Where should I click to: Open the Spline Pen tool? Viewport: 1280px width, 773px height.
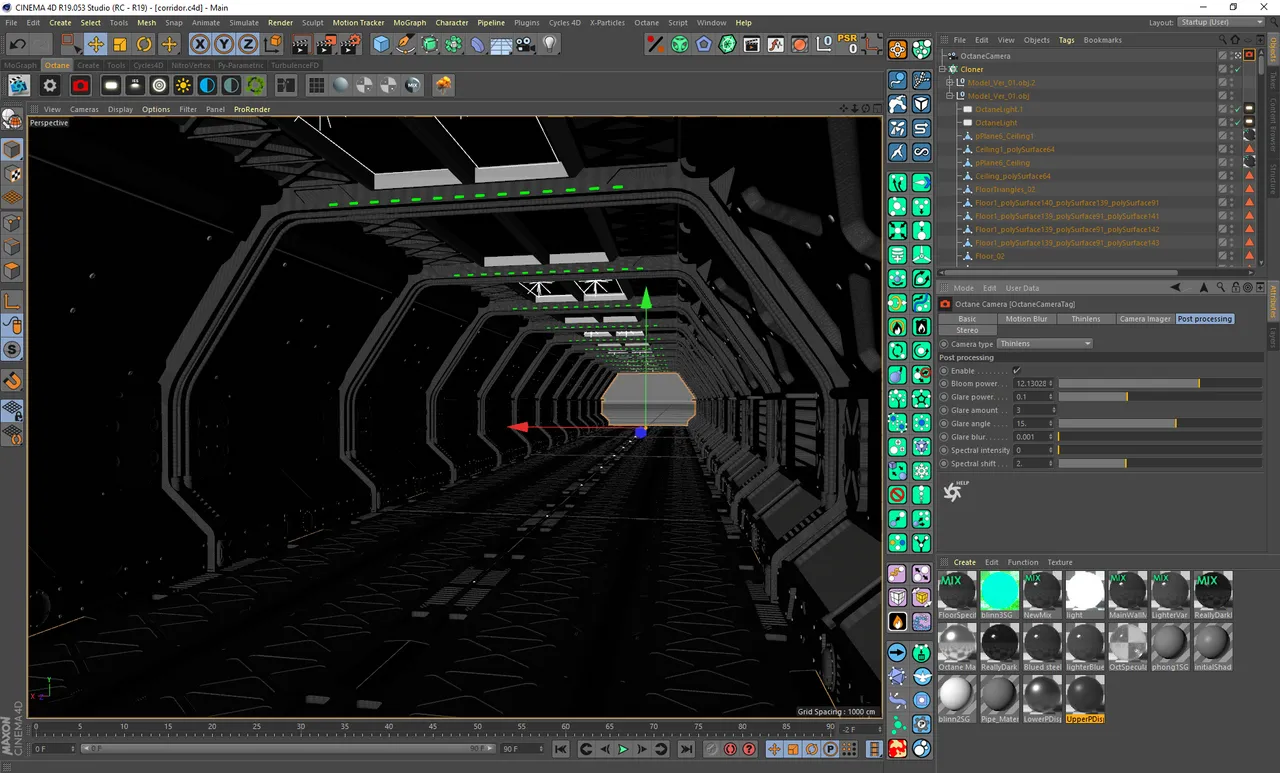(x=405, y=44)
